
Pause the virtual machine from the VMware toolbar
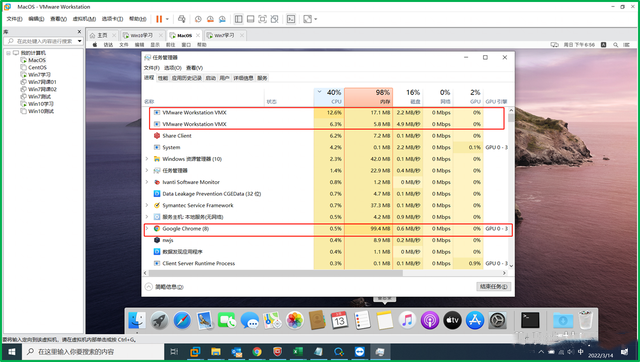159,19
